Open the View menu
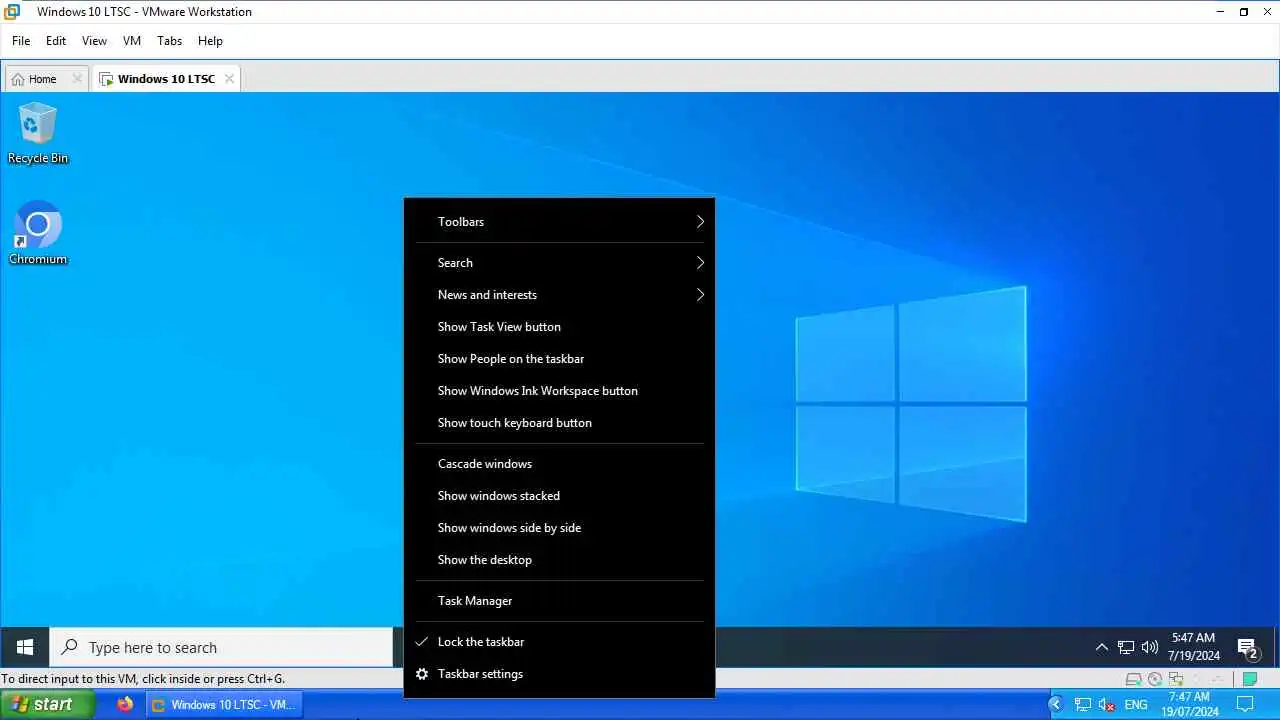 click(94, 41)
